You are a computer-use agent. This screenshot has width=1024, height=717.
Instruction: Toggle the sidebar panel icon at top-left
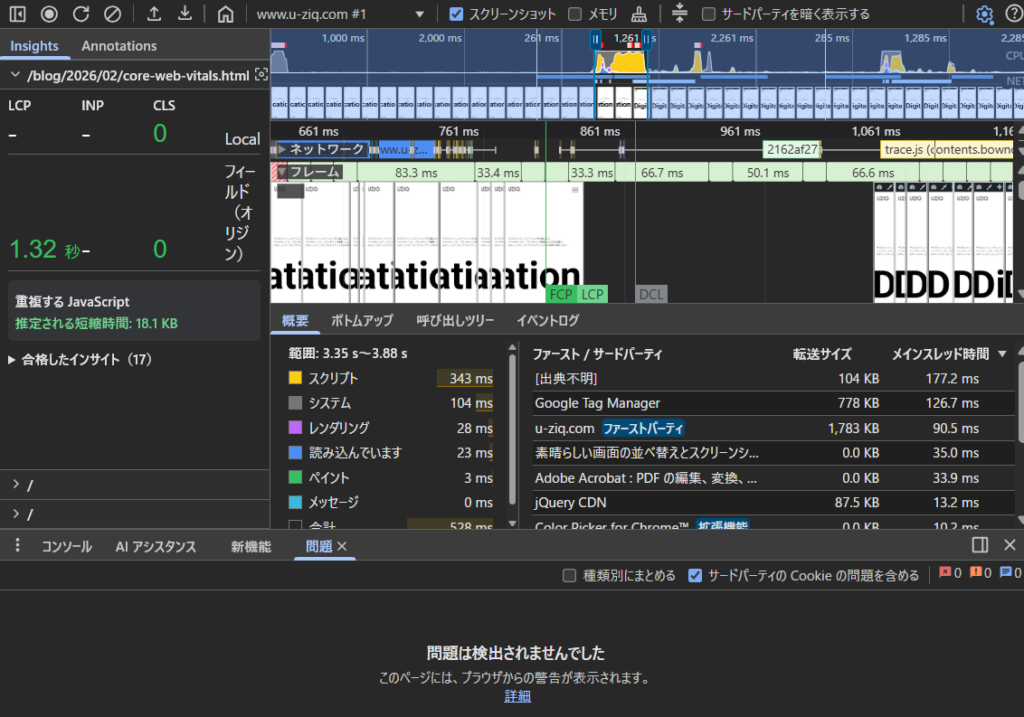[18, 14]
